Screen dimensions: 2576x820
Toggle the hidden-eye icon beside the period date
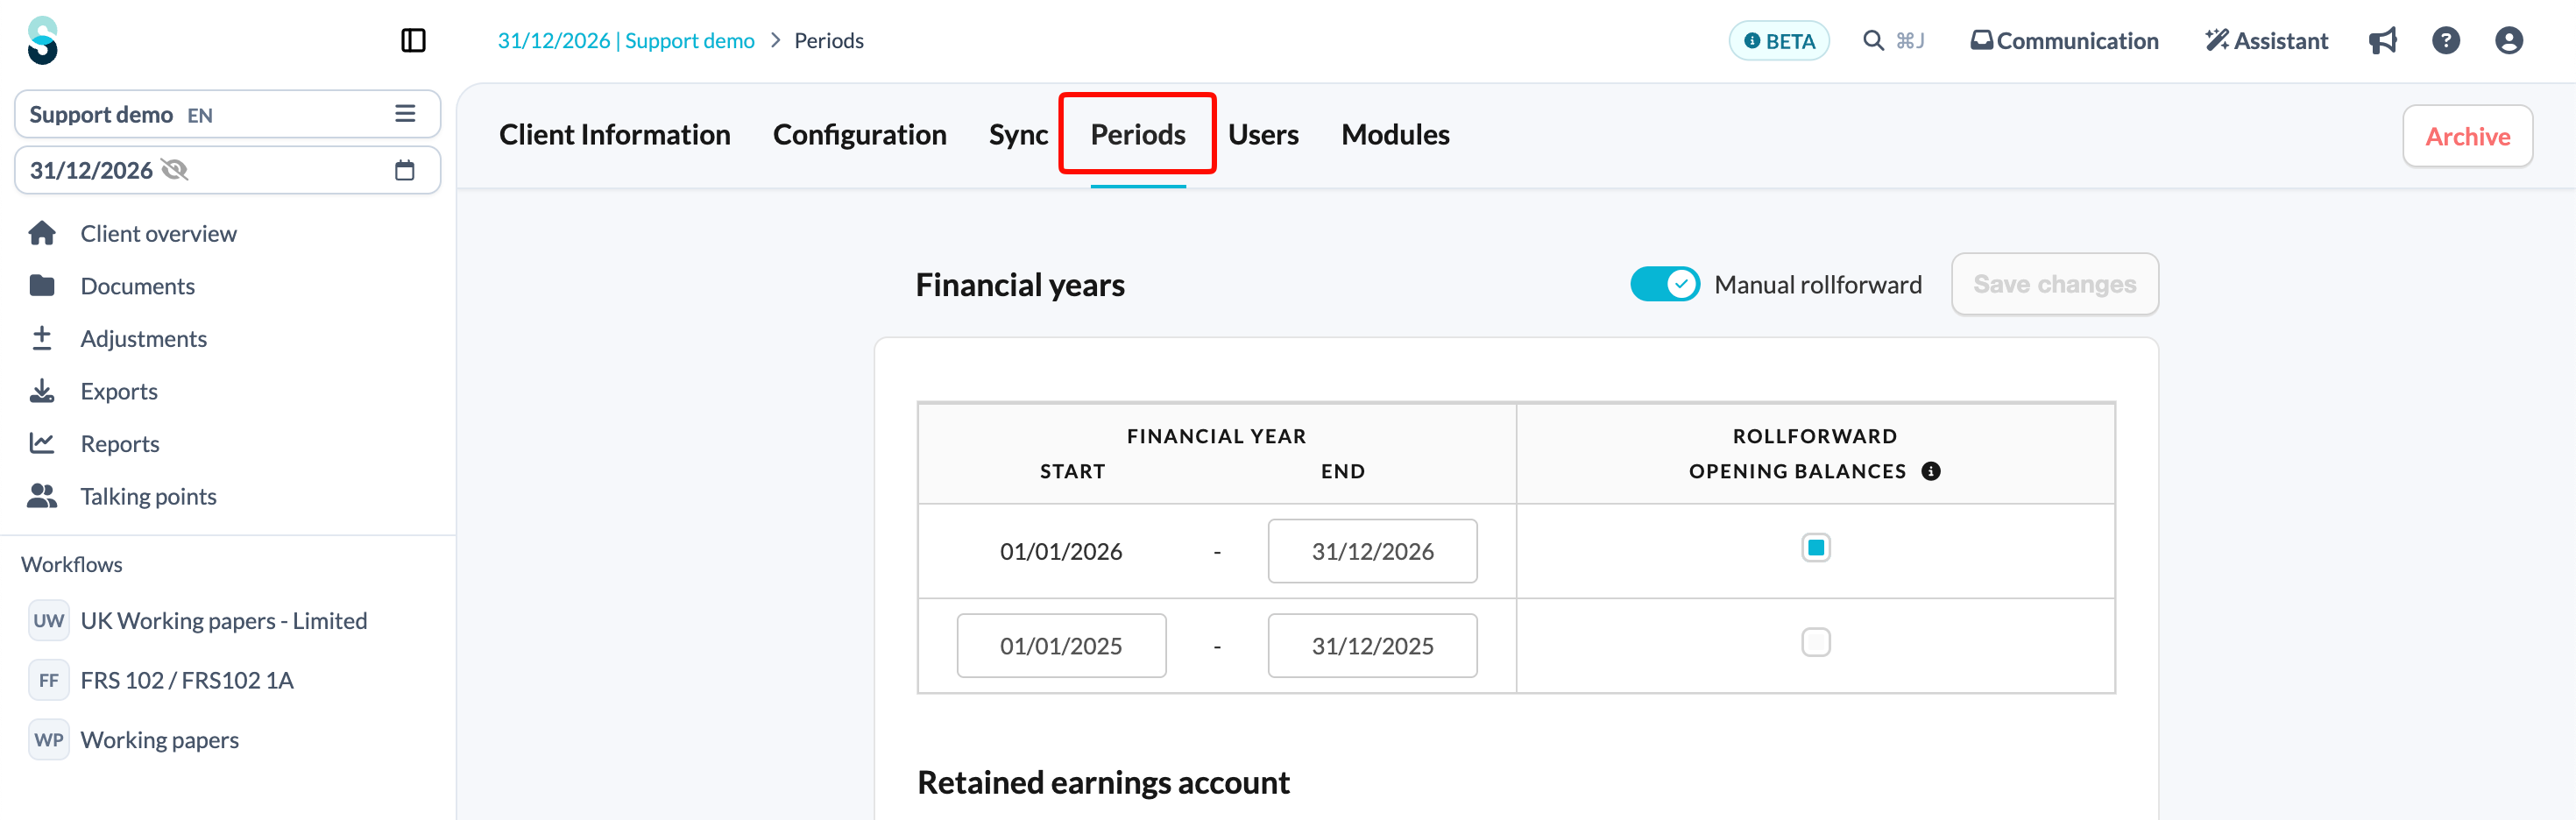pos(175,170)
